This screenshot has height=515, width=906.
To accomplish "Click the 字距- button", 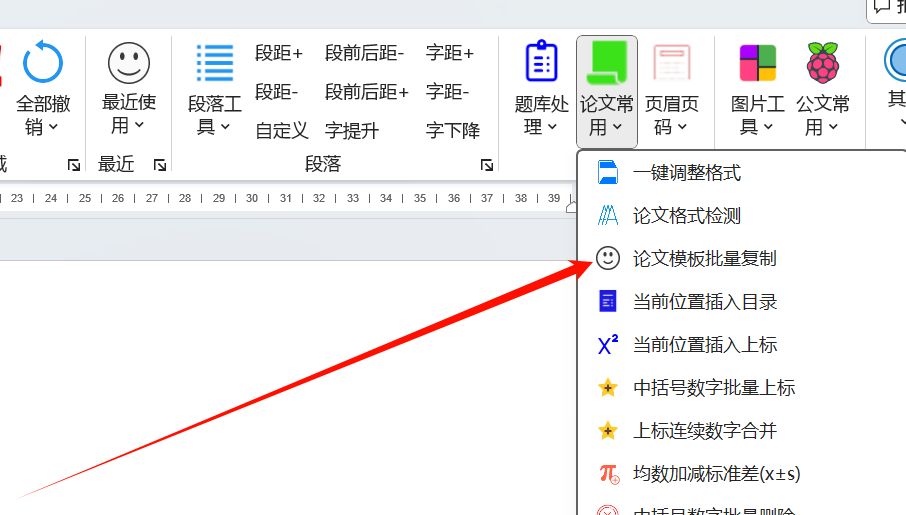I will coord(448,92).
